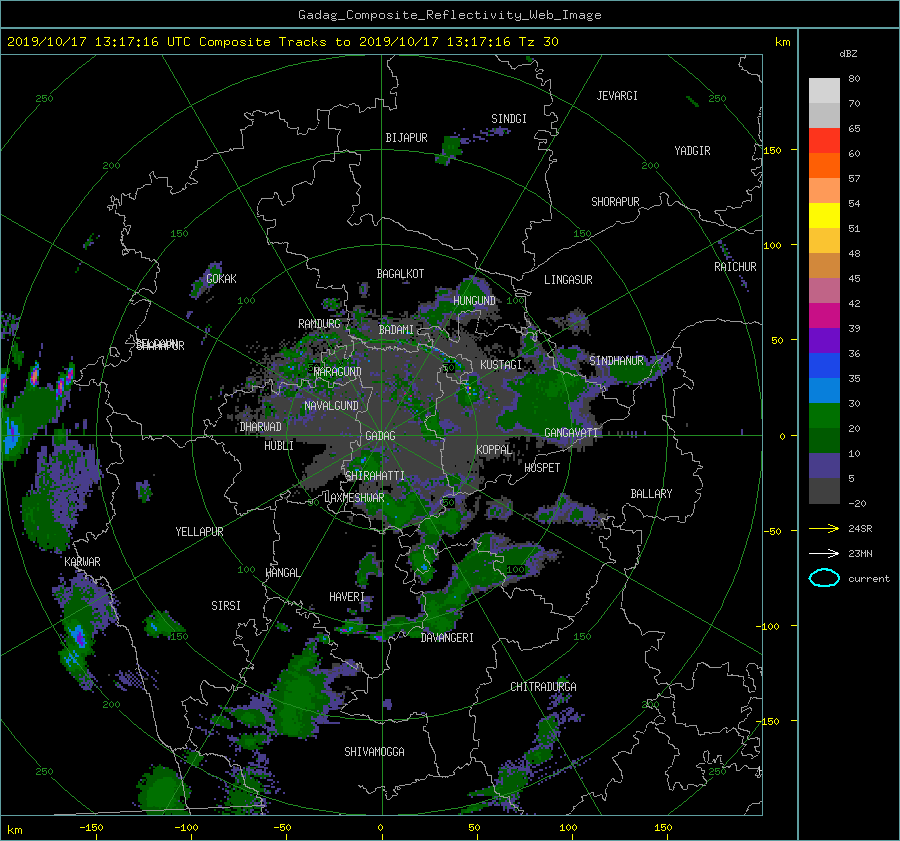
Task: Click the 'current' legend text
Action: coord(868,579)
